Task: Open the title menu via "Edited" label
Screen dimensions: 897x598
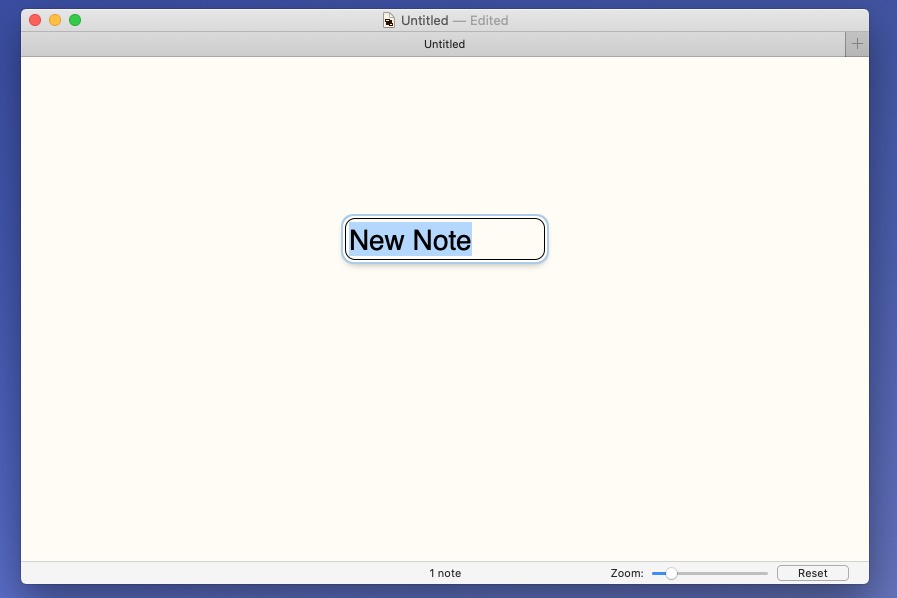Action: 489,20
